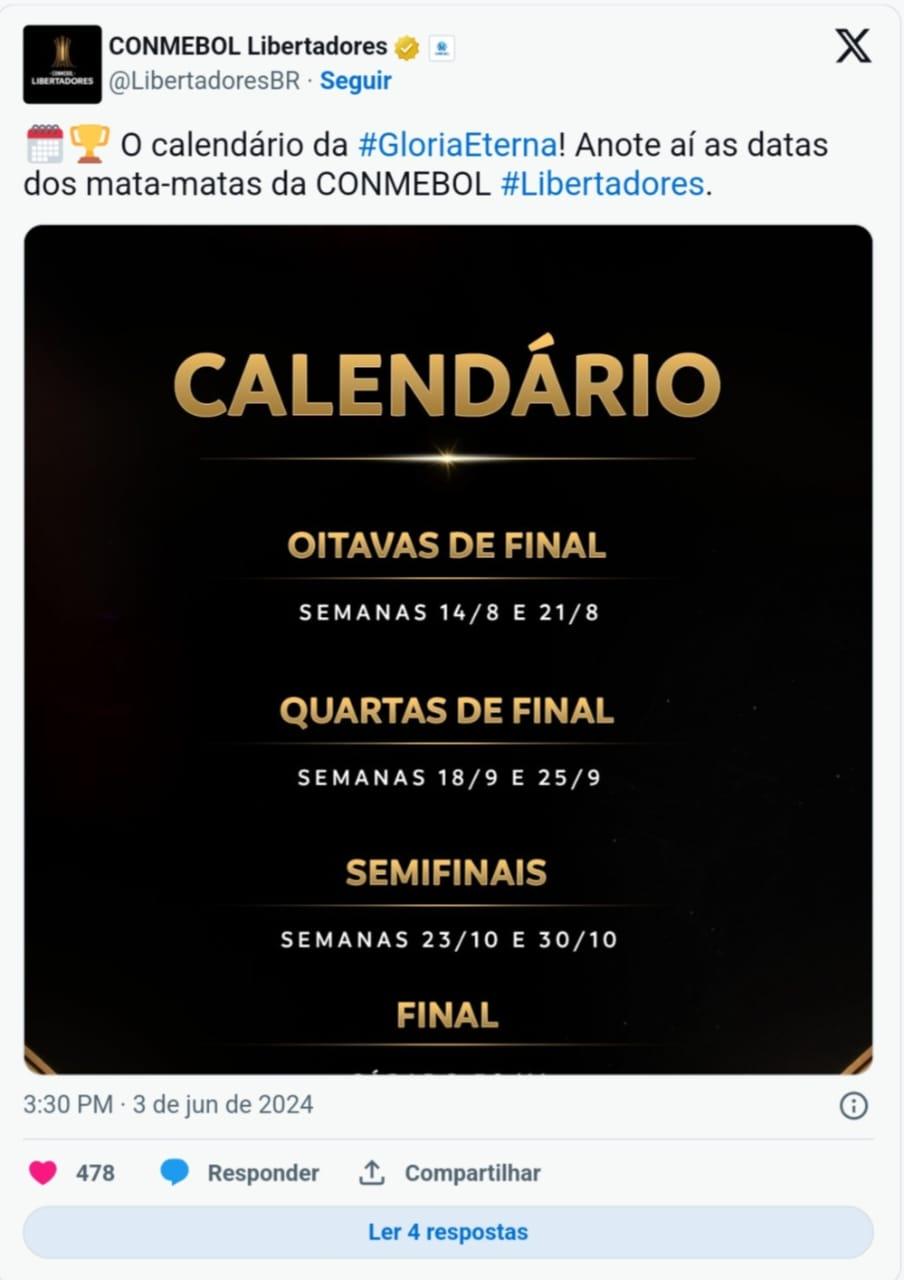Click the Responder label
Screen dimensions: 904x1280
click(263, 1173)
